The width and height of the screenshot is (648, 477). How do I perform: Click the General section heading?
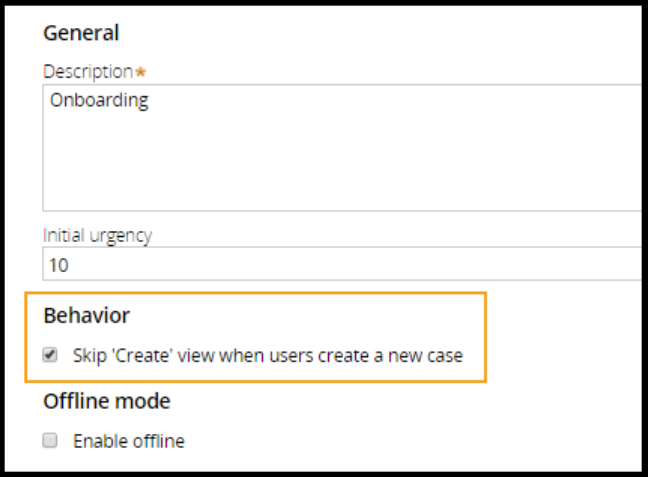81,33
